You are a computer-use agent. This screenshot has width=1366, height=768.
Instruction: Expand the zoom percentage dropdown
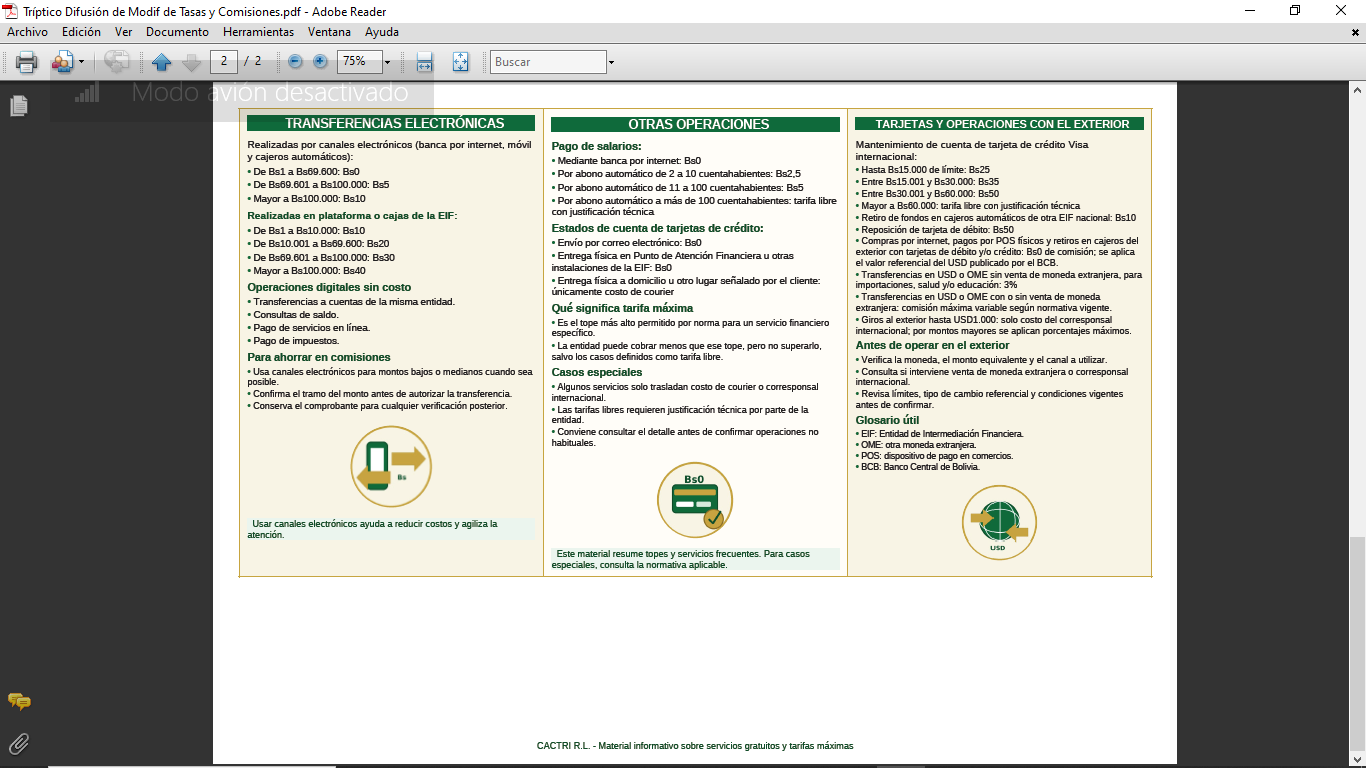(x=387, y=62)
